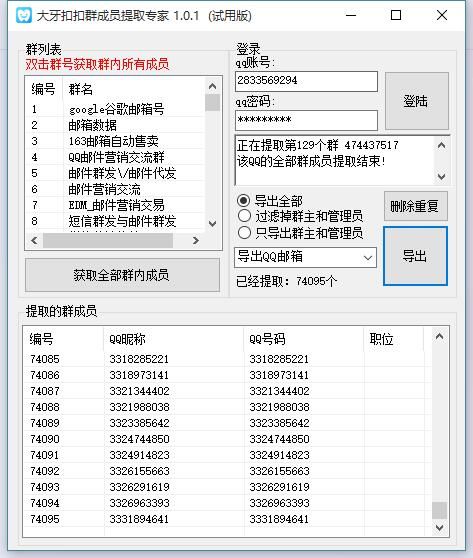The height and width of the screenshot is (558, 473).
Task: Select group row 邮件营销交流
Action: tap(116, 189)
